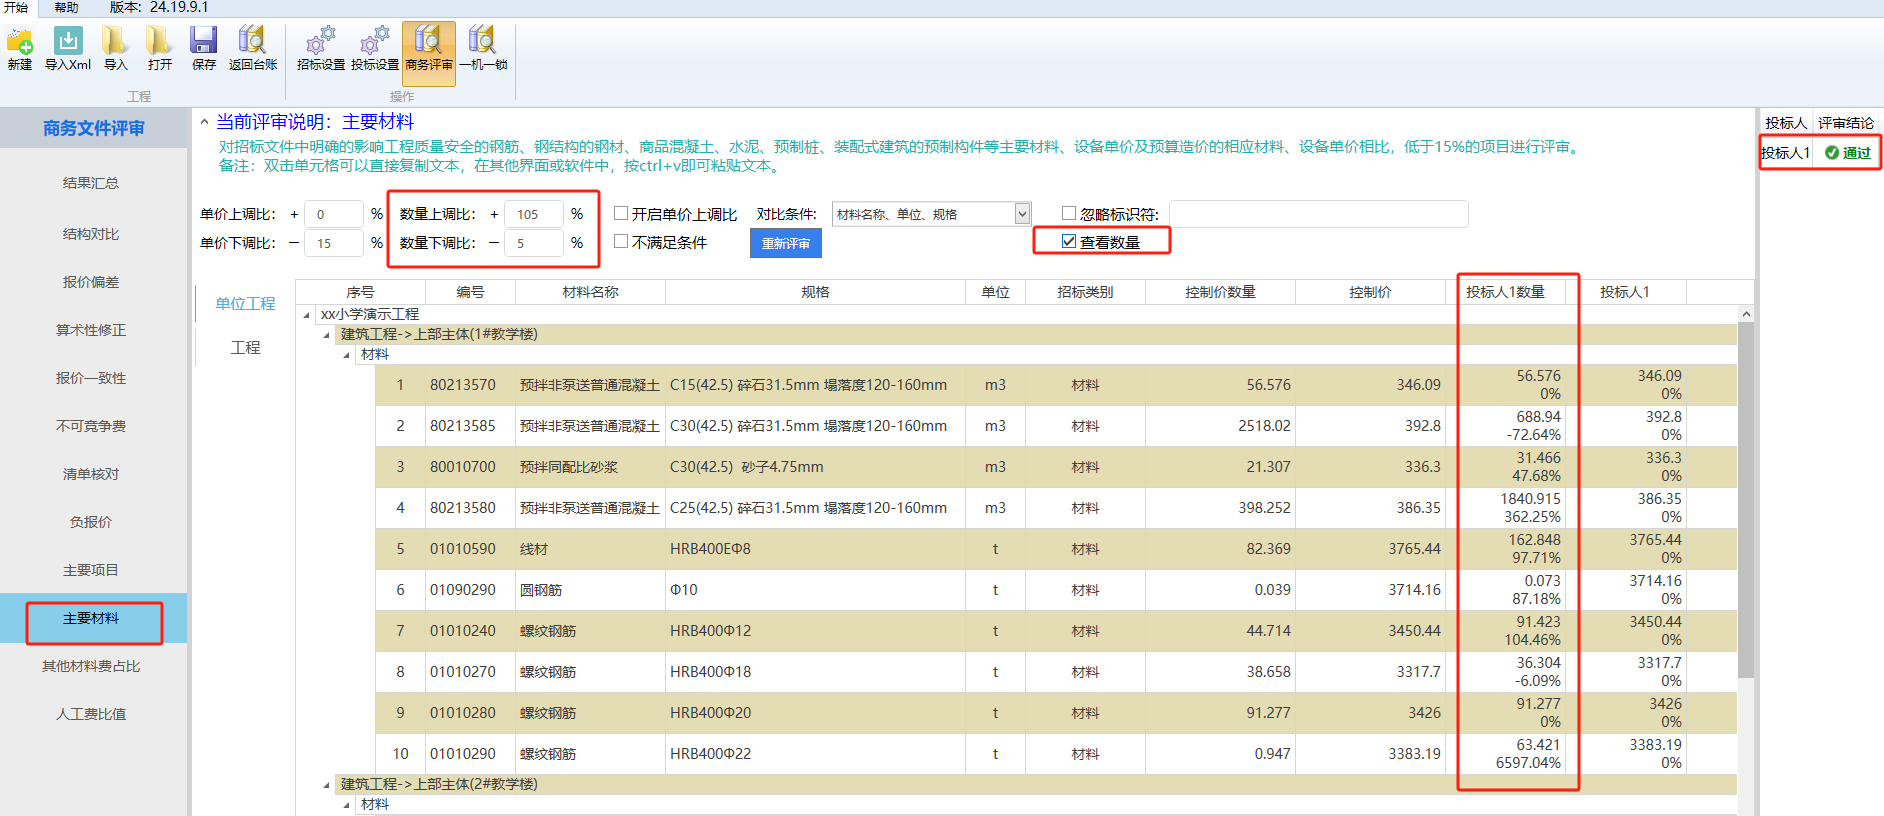Collapse the 当前评审说明 description panel

[x=205, y=122]
